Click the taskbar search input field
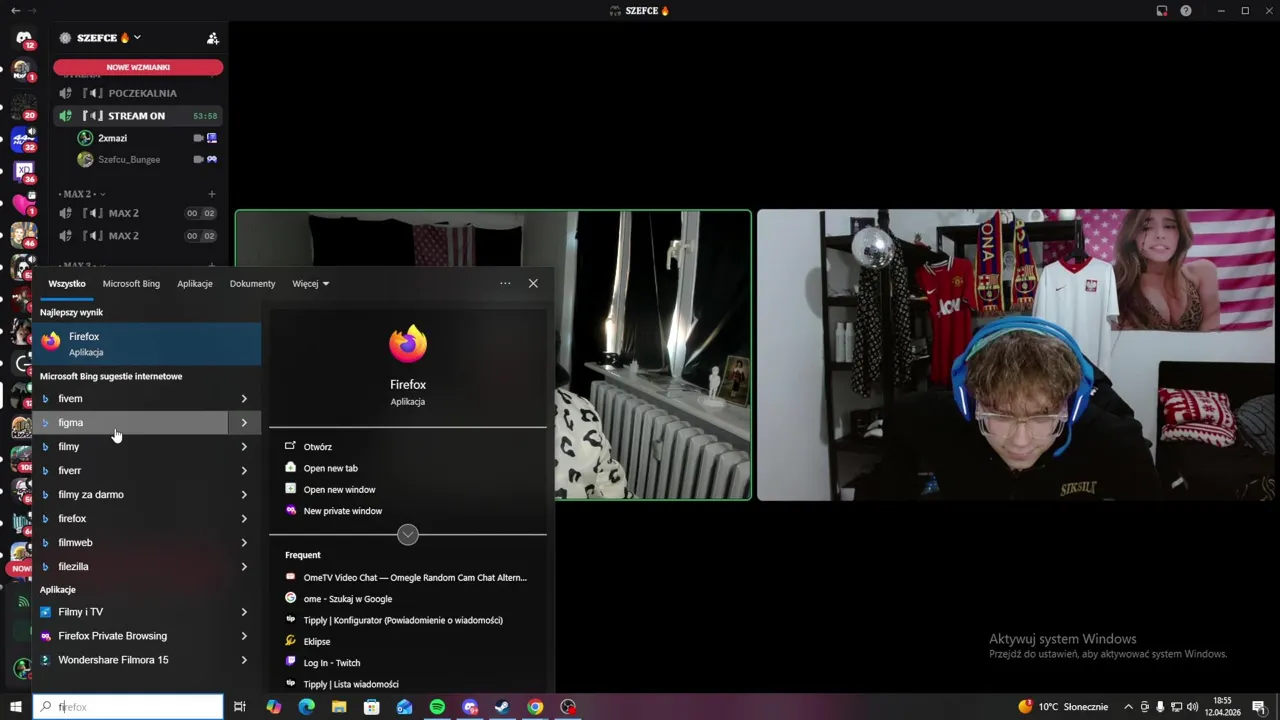 (x=128, y=707)
